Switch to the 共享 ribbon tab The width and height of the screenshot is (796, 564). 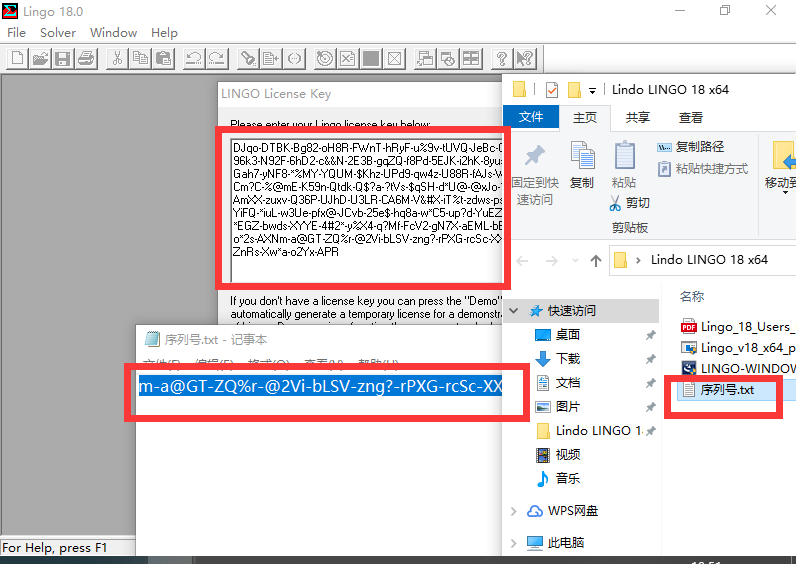(x=638, y=117)
